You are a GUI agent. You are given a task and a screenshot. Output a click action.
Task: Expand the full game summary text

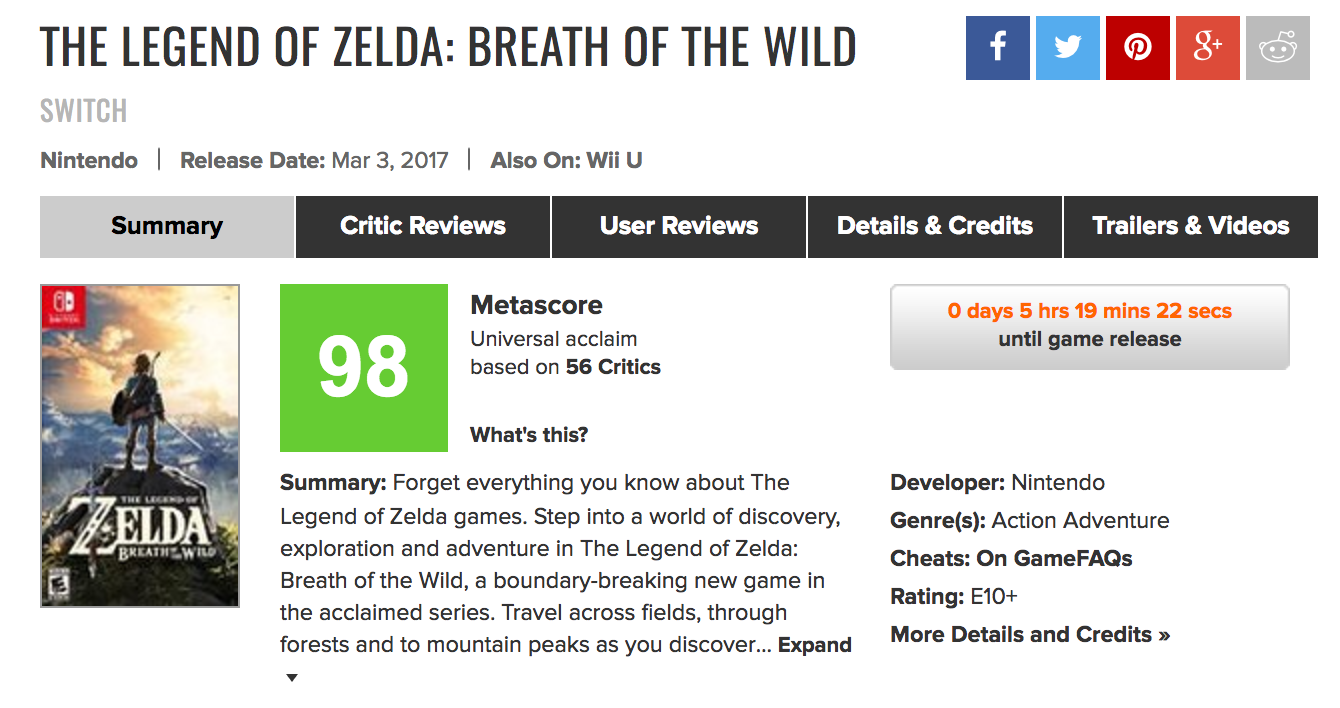tap(814, 645)
